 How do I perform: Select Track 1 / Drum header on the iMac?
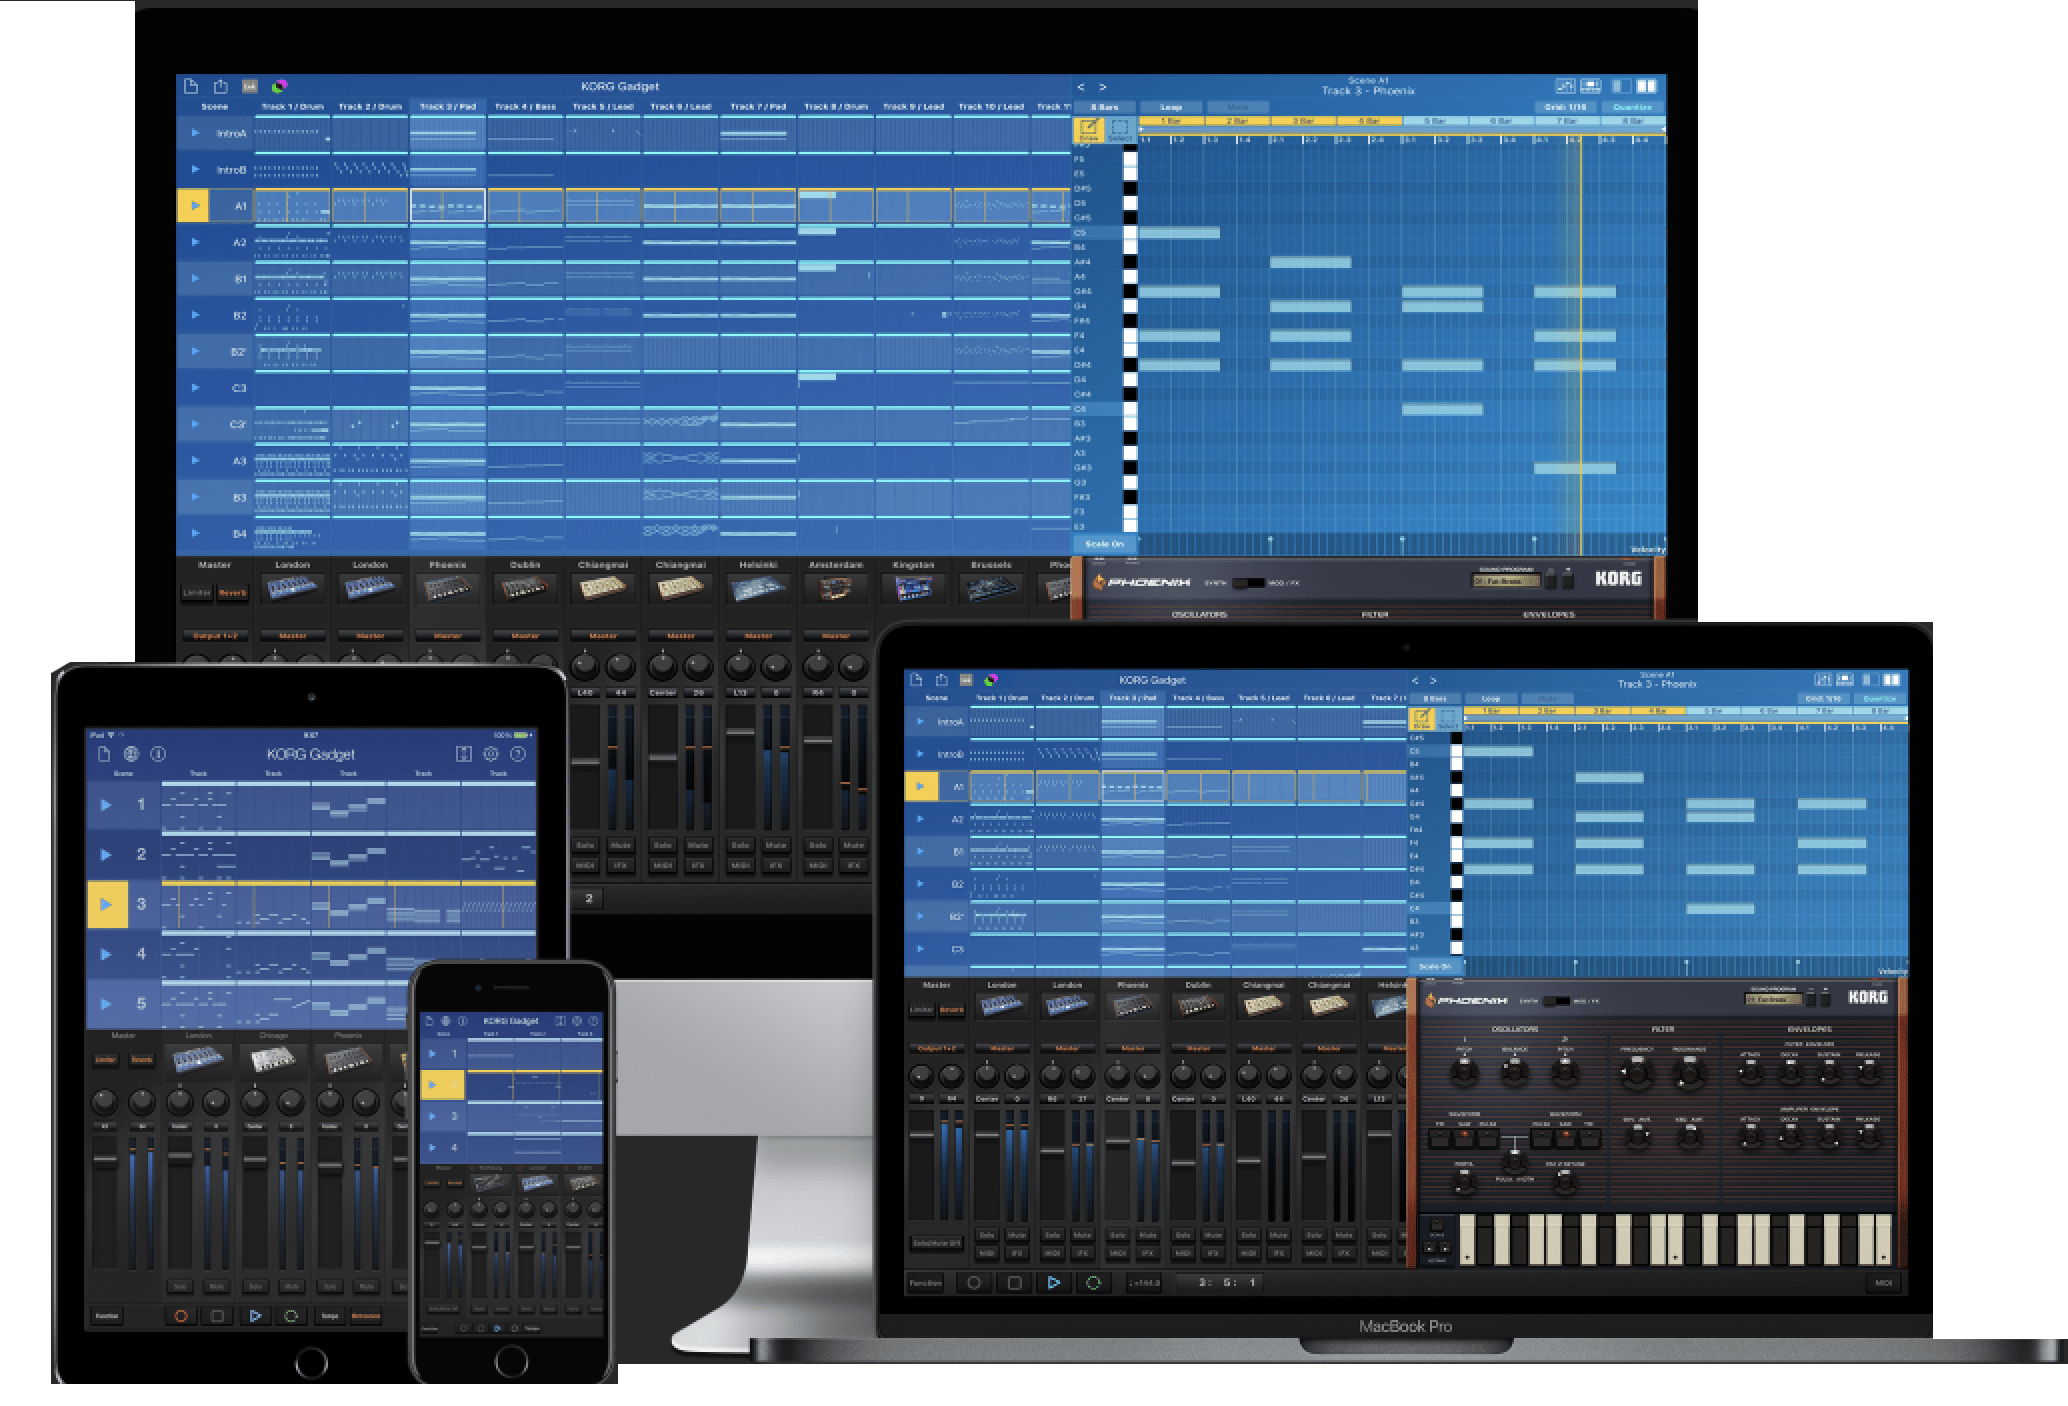[293, 106]
